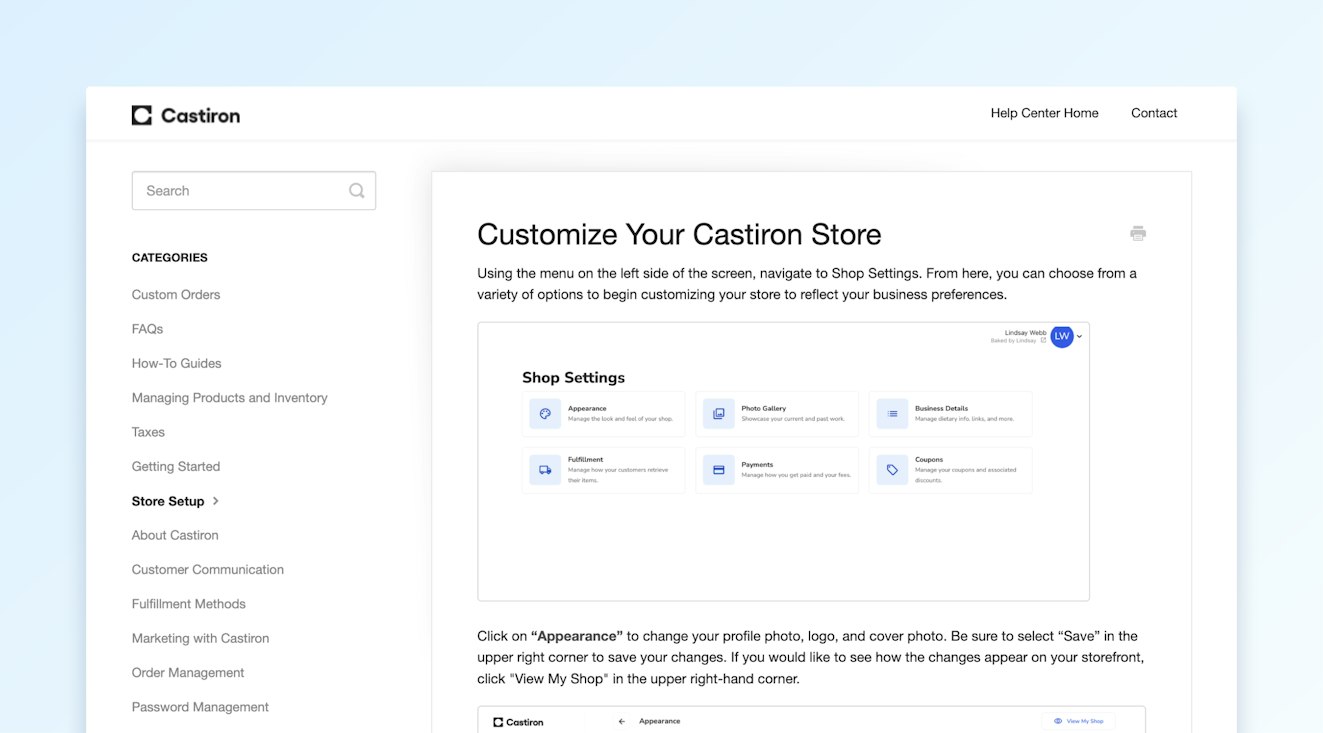Open the Password Management category
This screenshot has width=1323, height=733.
[x=200, y=707]
